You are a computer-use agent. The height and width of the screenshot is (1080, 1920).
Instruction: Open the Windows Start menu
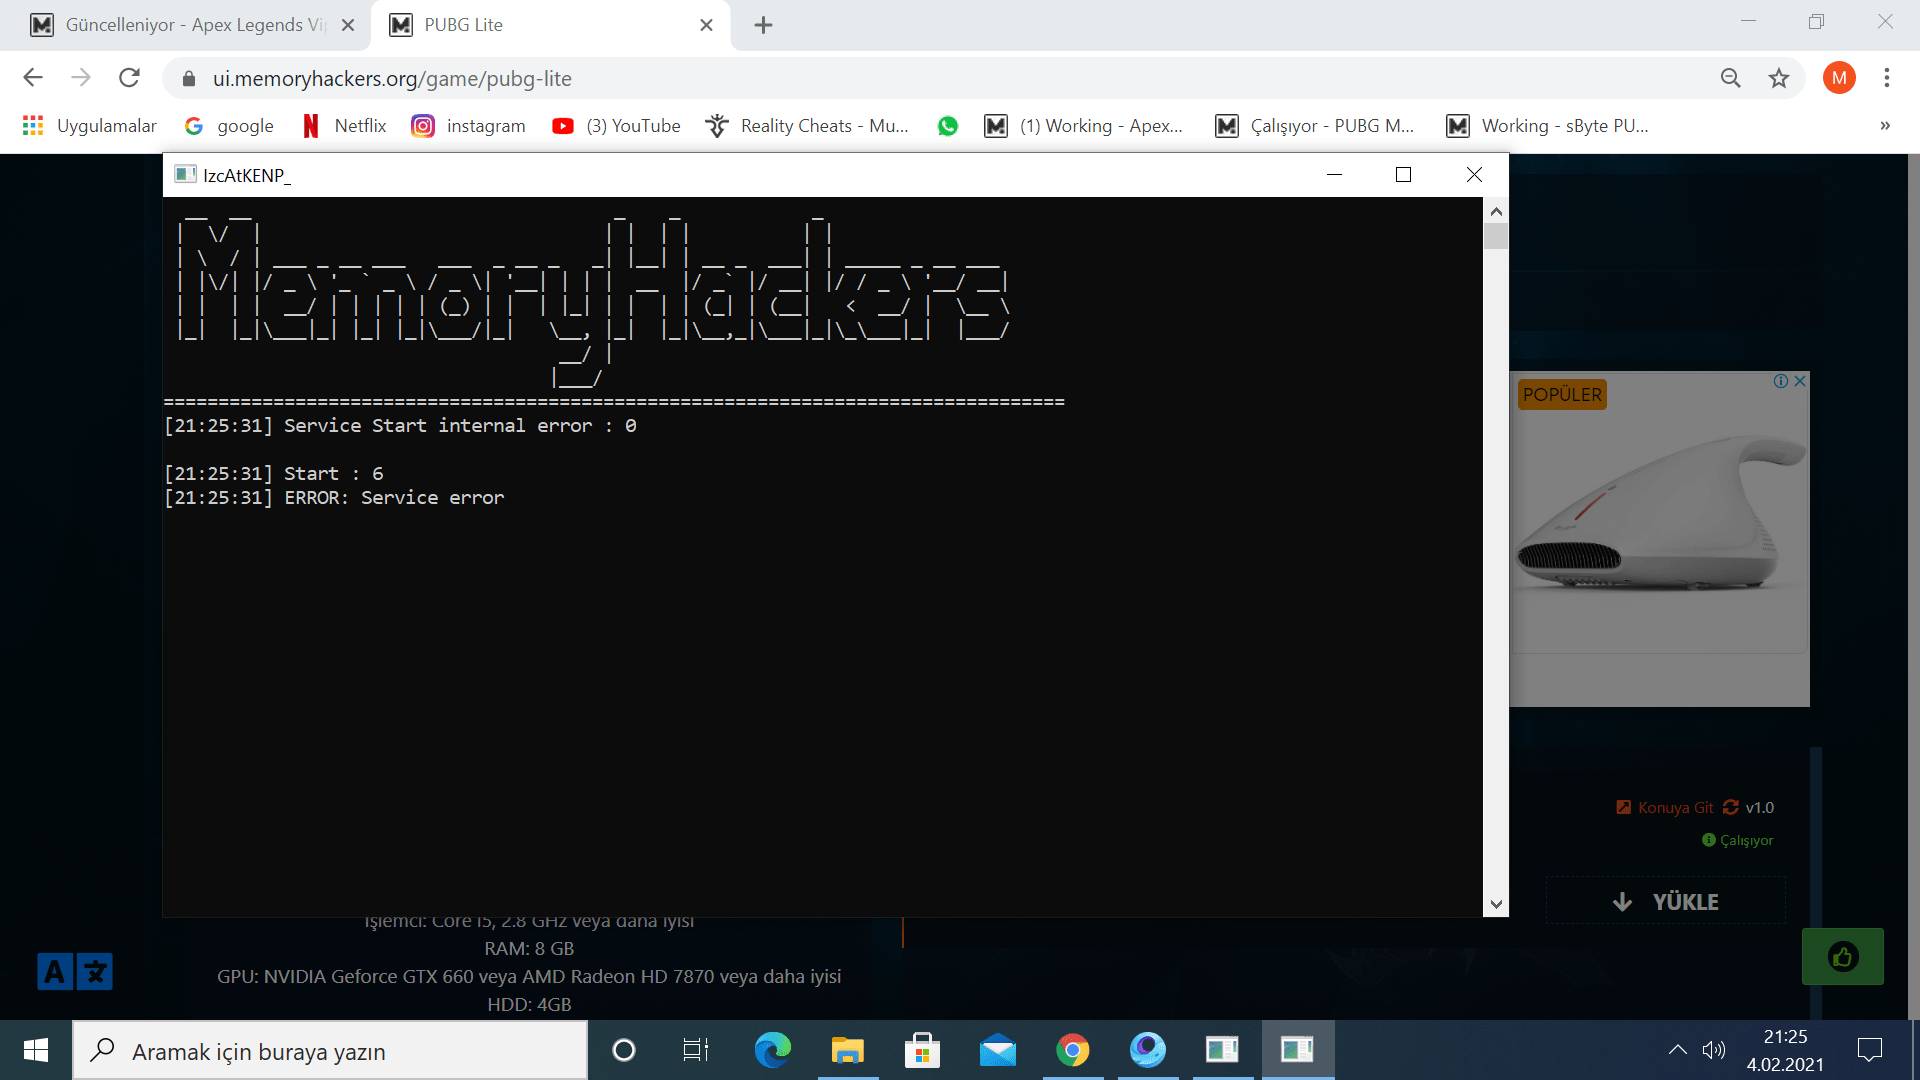(36, 1050)
